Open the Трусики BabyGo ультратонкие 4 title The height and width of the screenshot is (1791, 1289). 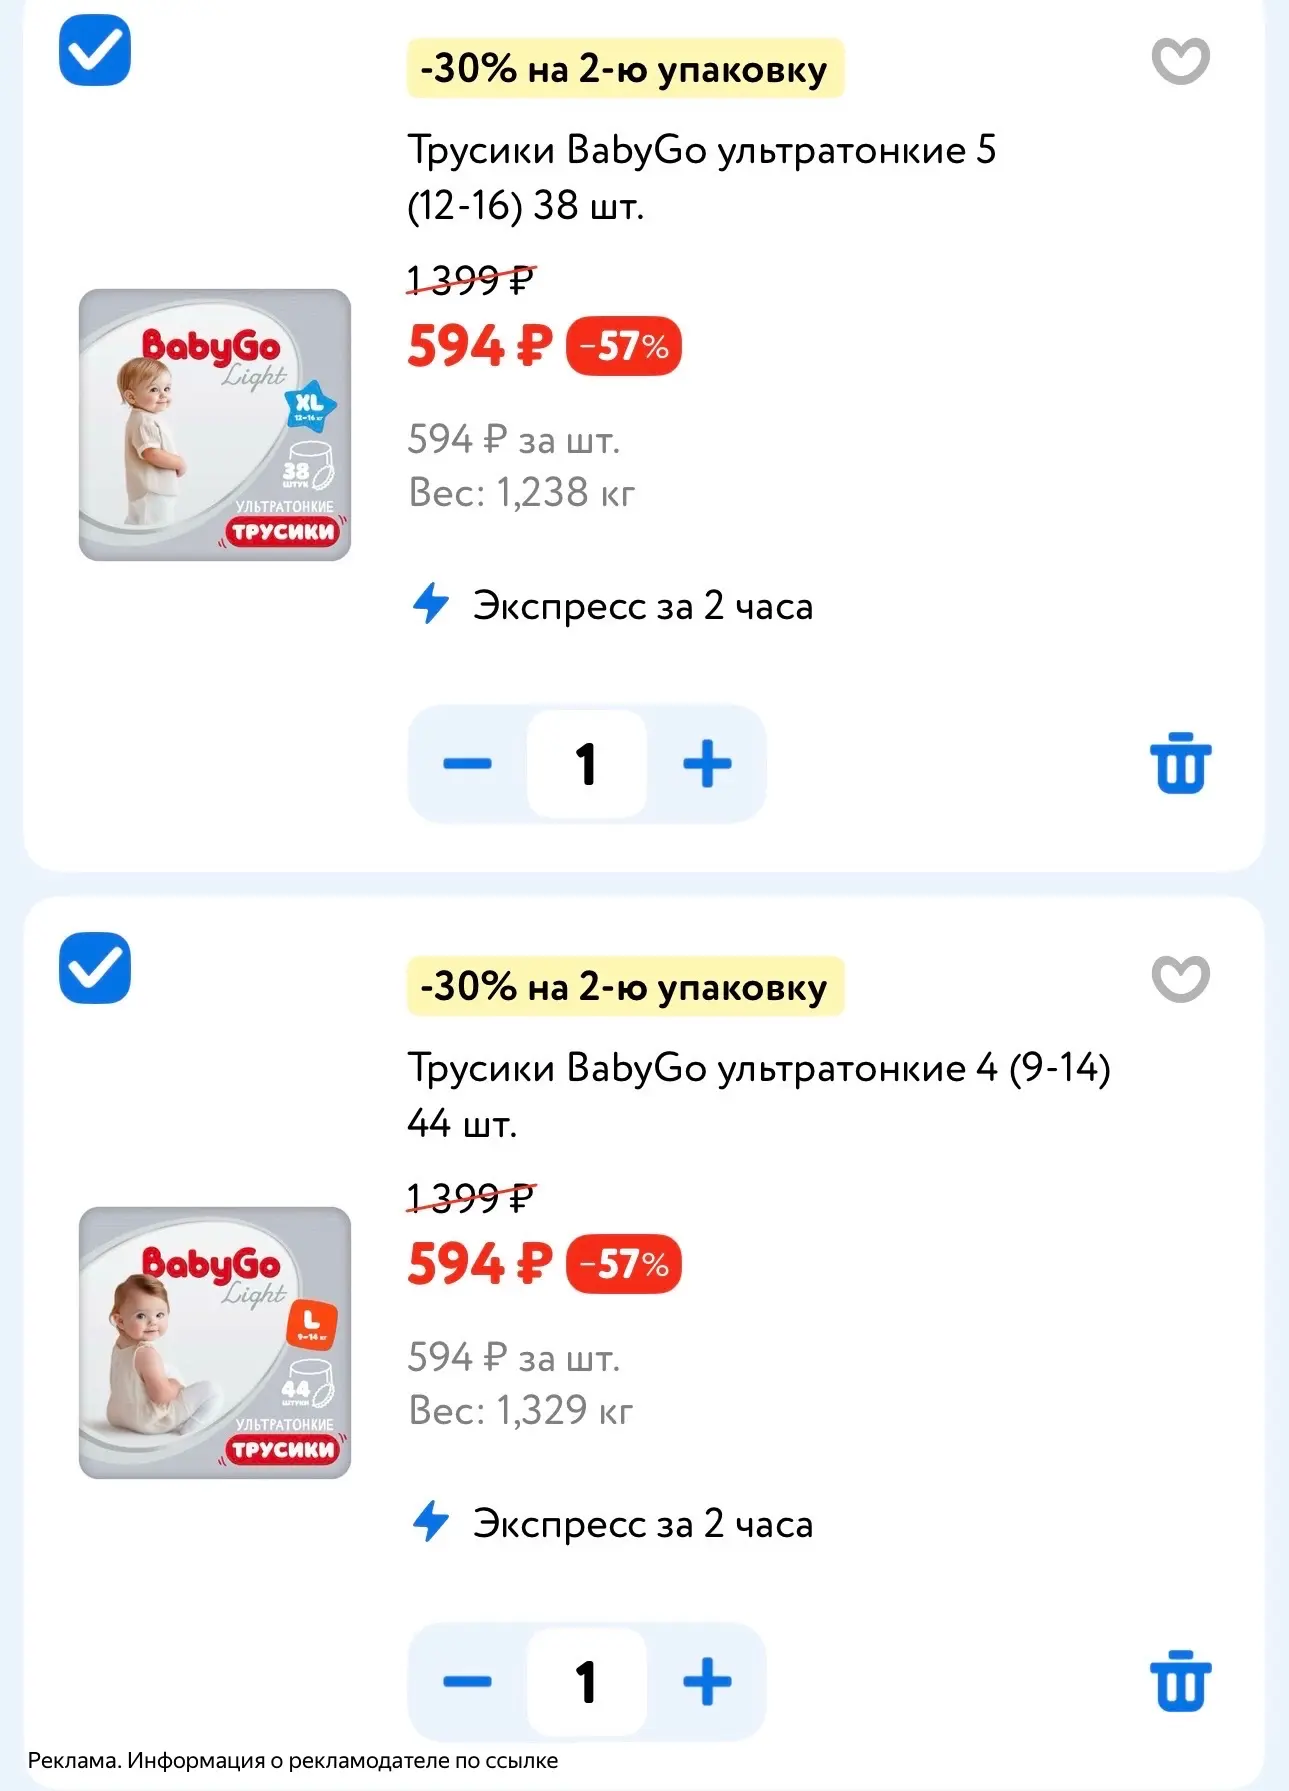click(759, 1096)
